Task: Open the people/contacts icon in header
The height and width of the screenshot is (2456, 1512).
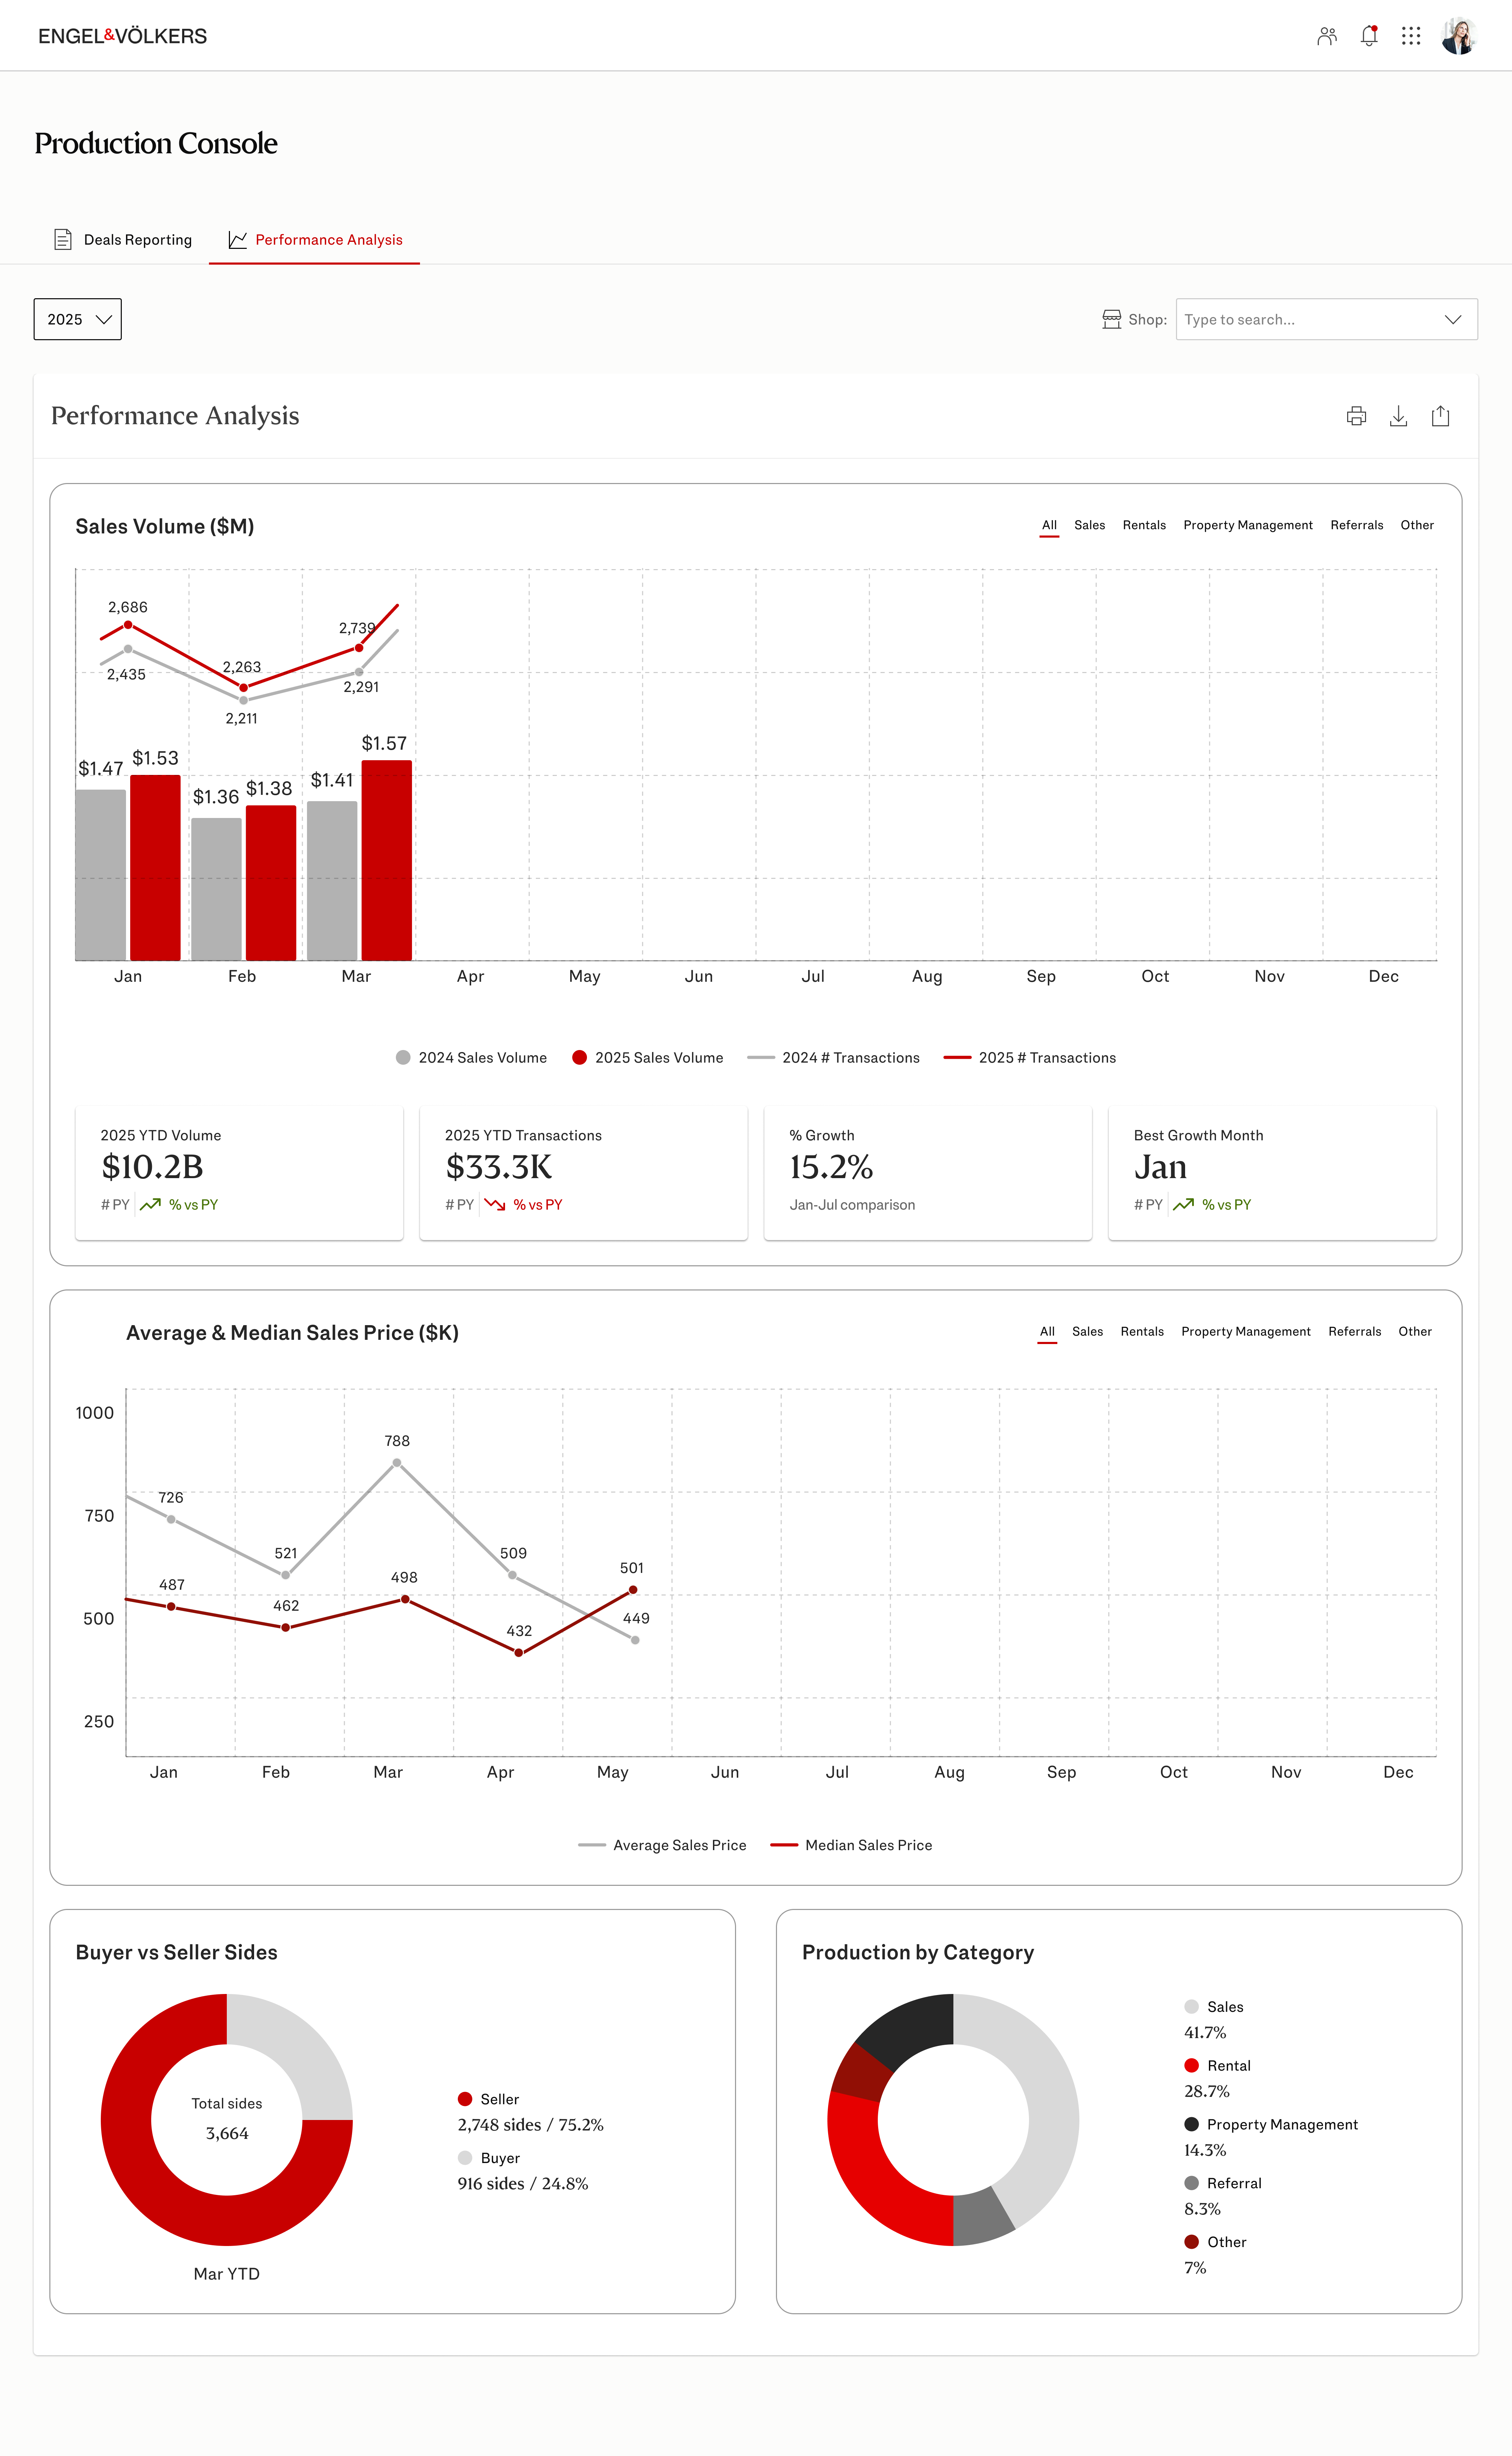Action: (1327, 36)
